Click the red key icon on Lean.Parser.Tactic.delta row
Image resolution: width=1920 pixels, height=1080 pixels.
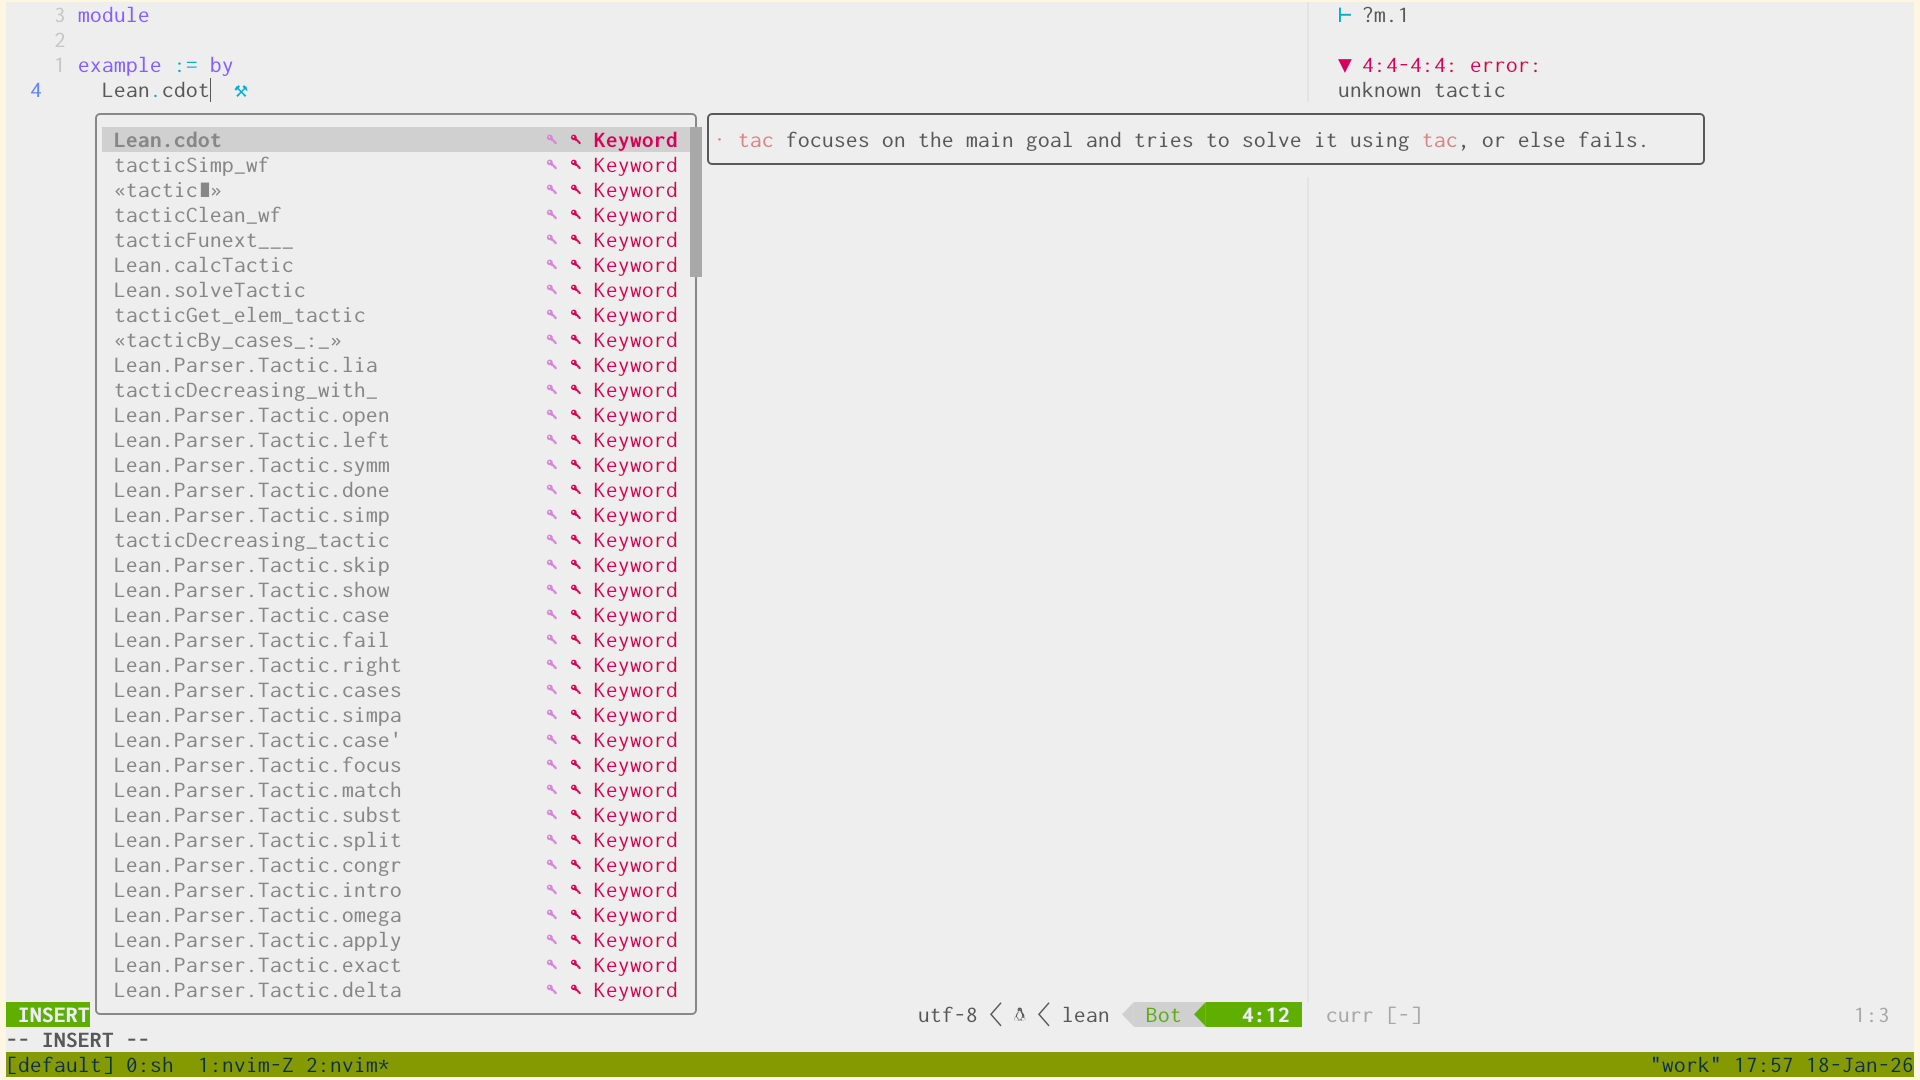[576, 990]
